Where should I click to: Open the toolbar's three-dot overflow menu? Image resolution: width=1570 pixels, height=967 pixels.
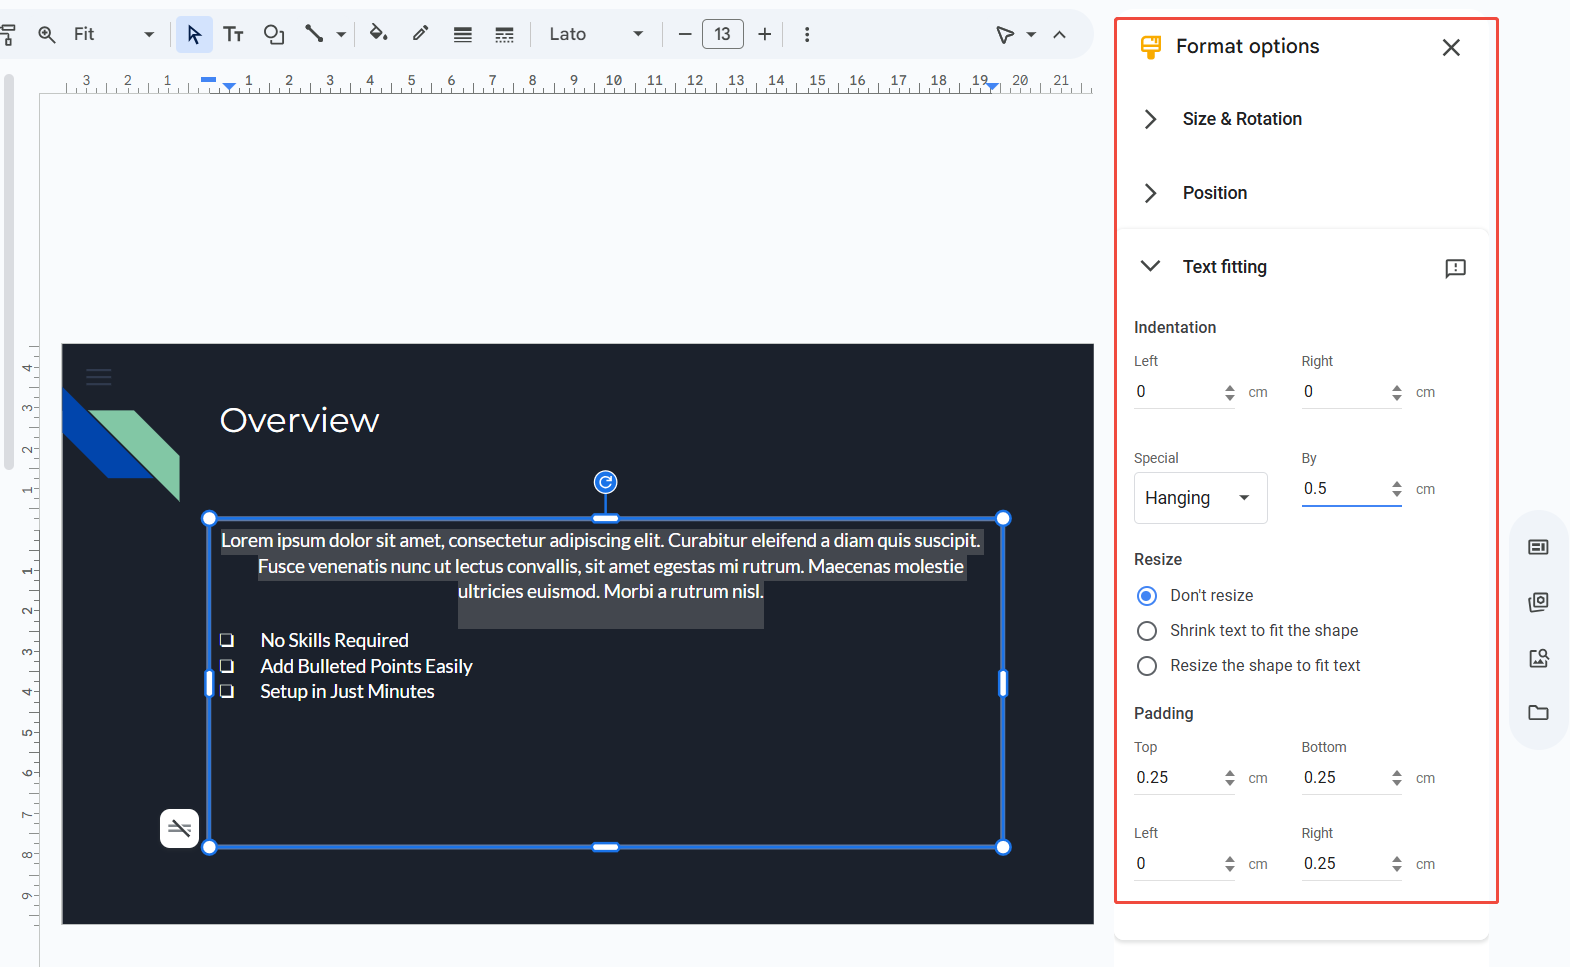tap(807, 35)
